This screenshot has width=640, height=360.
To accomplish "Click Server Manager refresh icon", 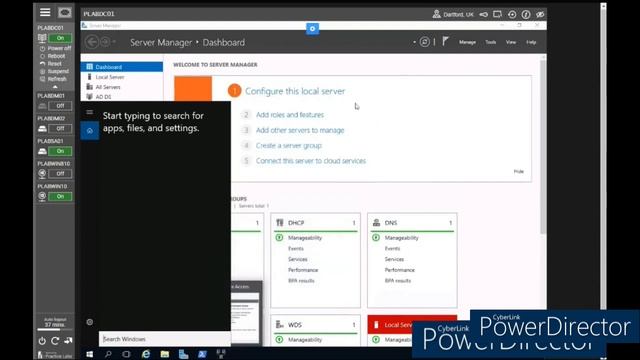I will 424,42.
